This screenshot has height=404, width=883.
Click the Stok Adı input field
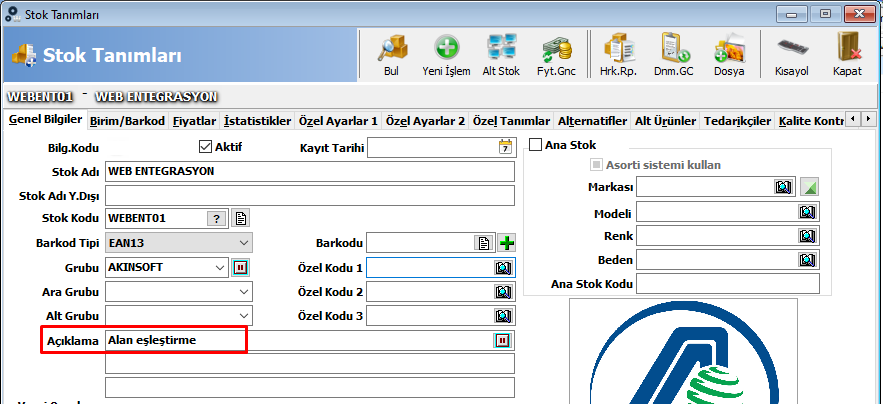(x=310, y=171)
